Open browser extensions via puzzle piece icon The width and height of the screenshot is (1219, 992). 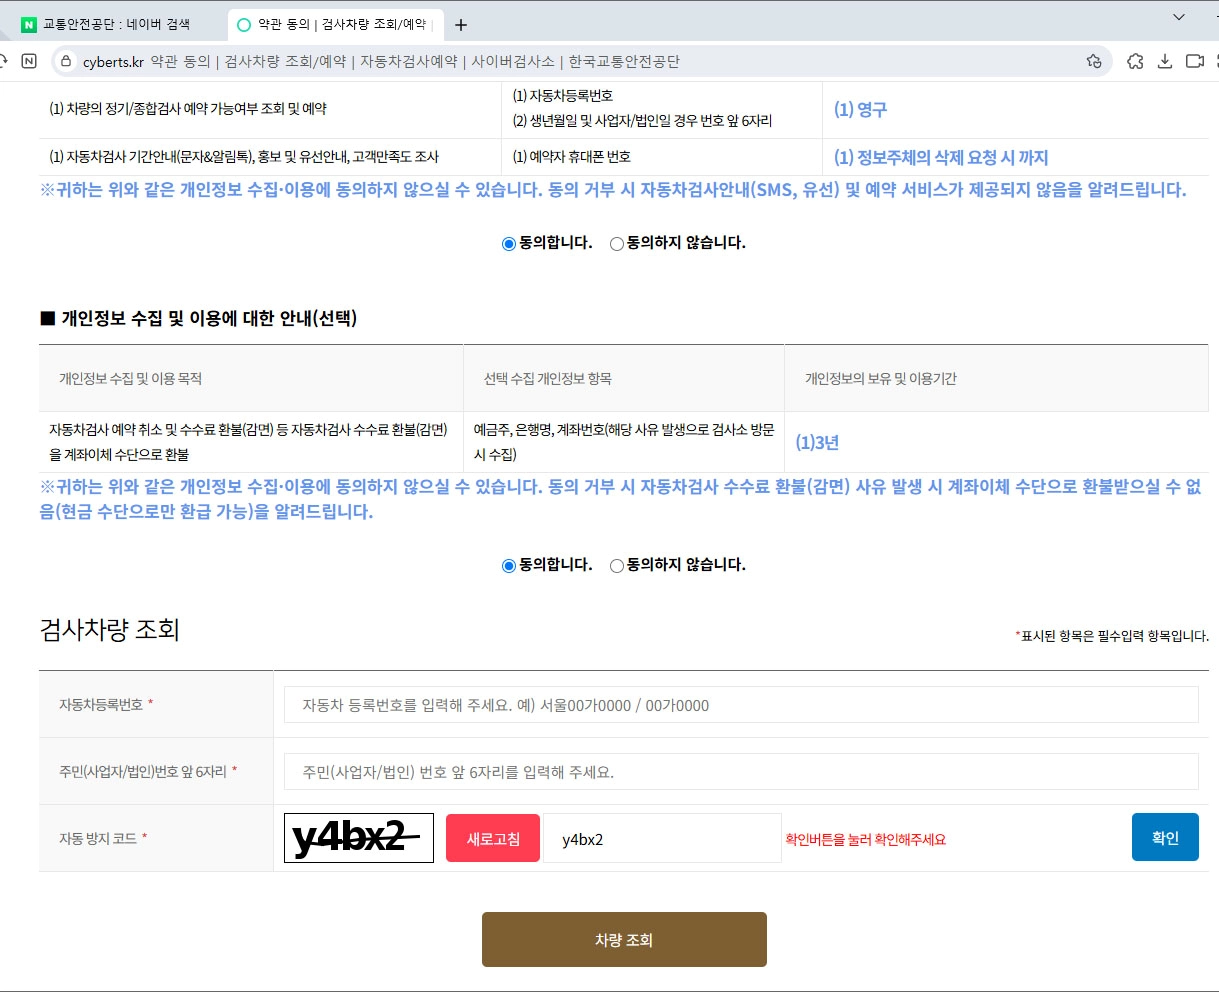[1135, 60]
